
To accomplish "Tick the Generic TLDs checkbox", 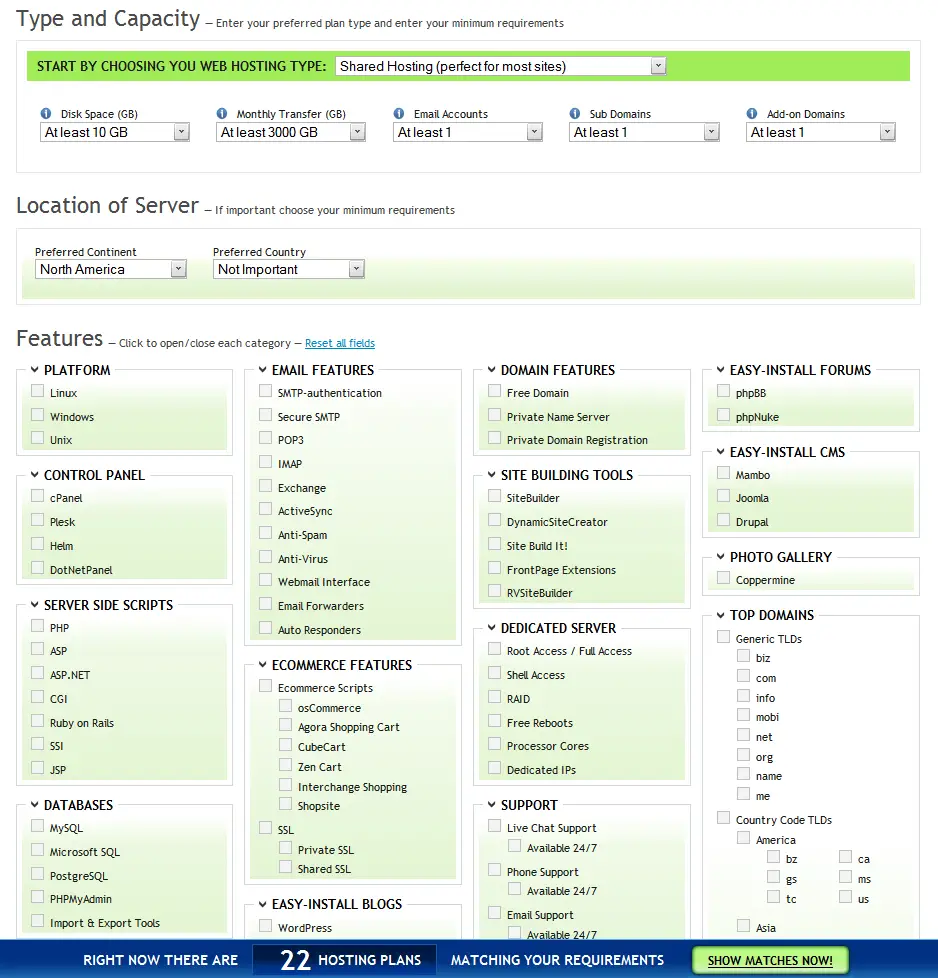I will [723, 637].
